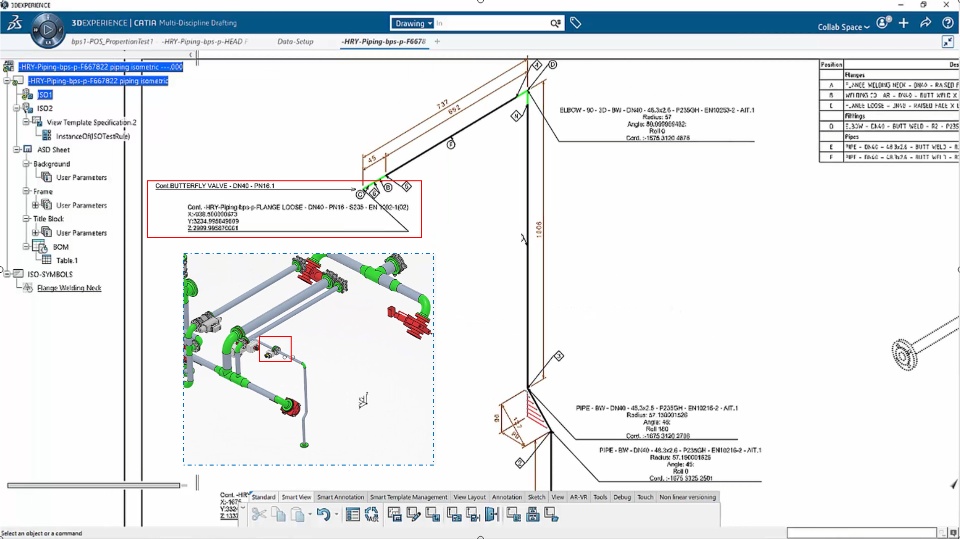Click the list properties icon after Undo
This screenshot has height=539, width=960.
point(353,514)
